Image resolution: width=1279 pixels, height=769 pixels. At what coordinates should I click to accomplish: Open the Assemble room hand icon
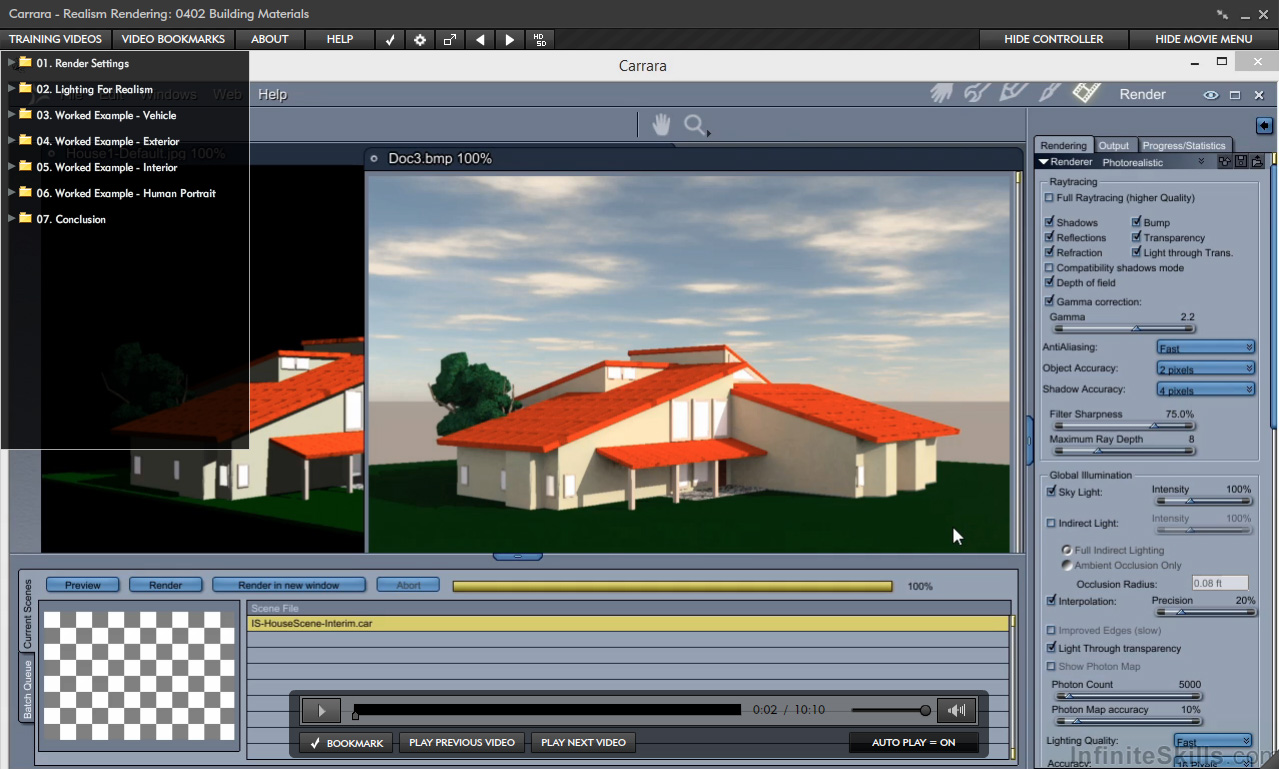(941, 93)
